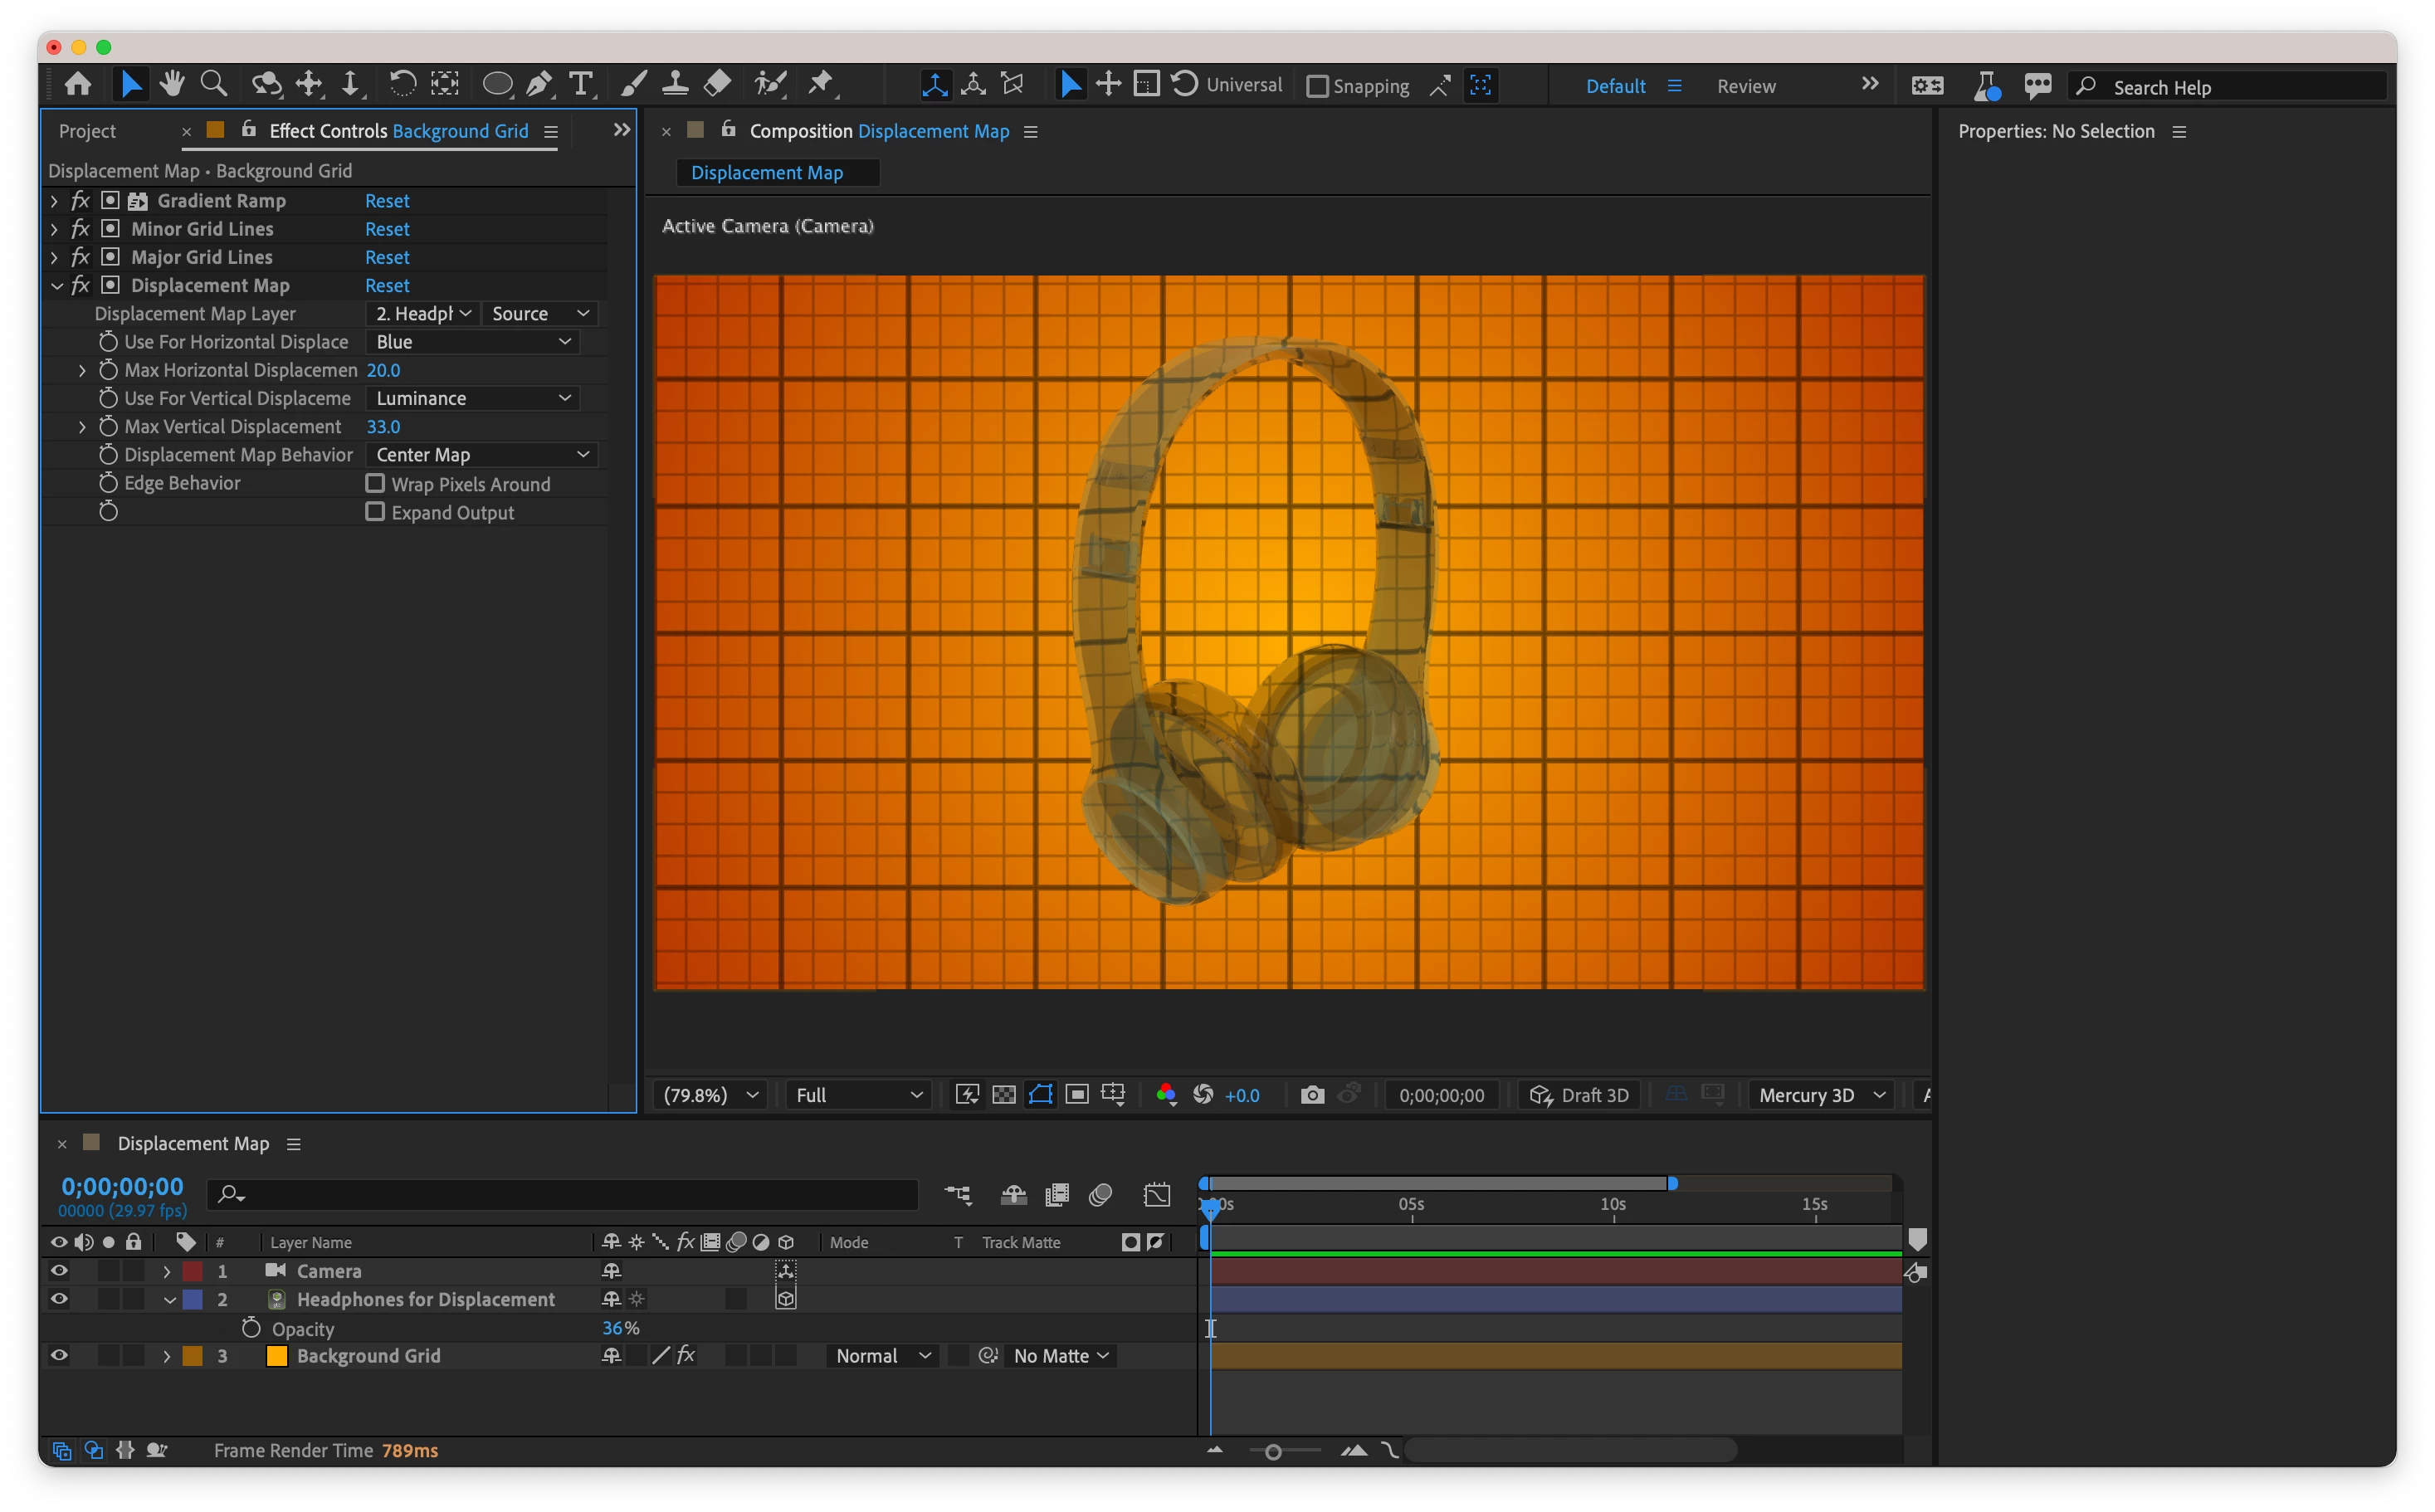Select the Zoom tool
Viewport: 2435px width, 1512px height.
click(x=213, y=85)
